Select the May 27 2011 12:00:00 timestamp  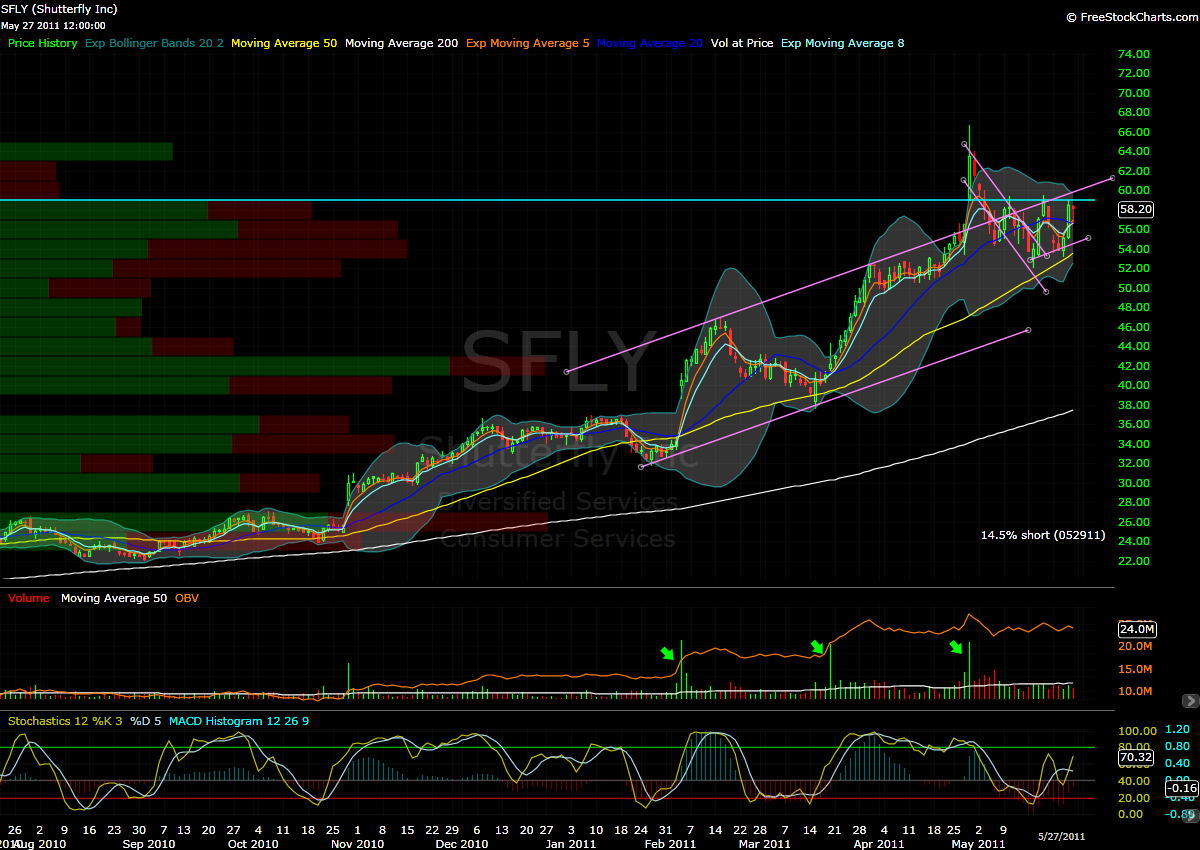pyautogui.click(x=55, y=25)
